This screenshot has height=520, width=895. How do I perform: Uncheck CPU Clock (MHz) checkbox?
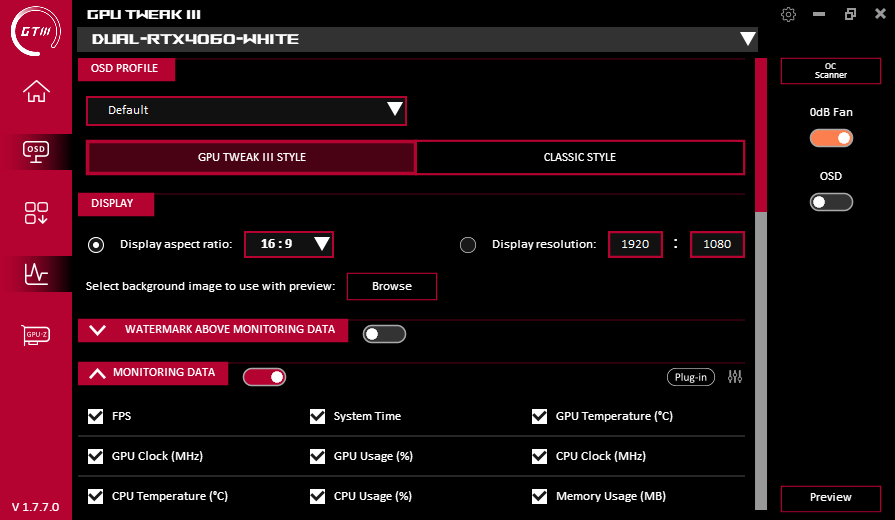tap(539, 456)
